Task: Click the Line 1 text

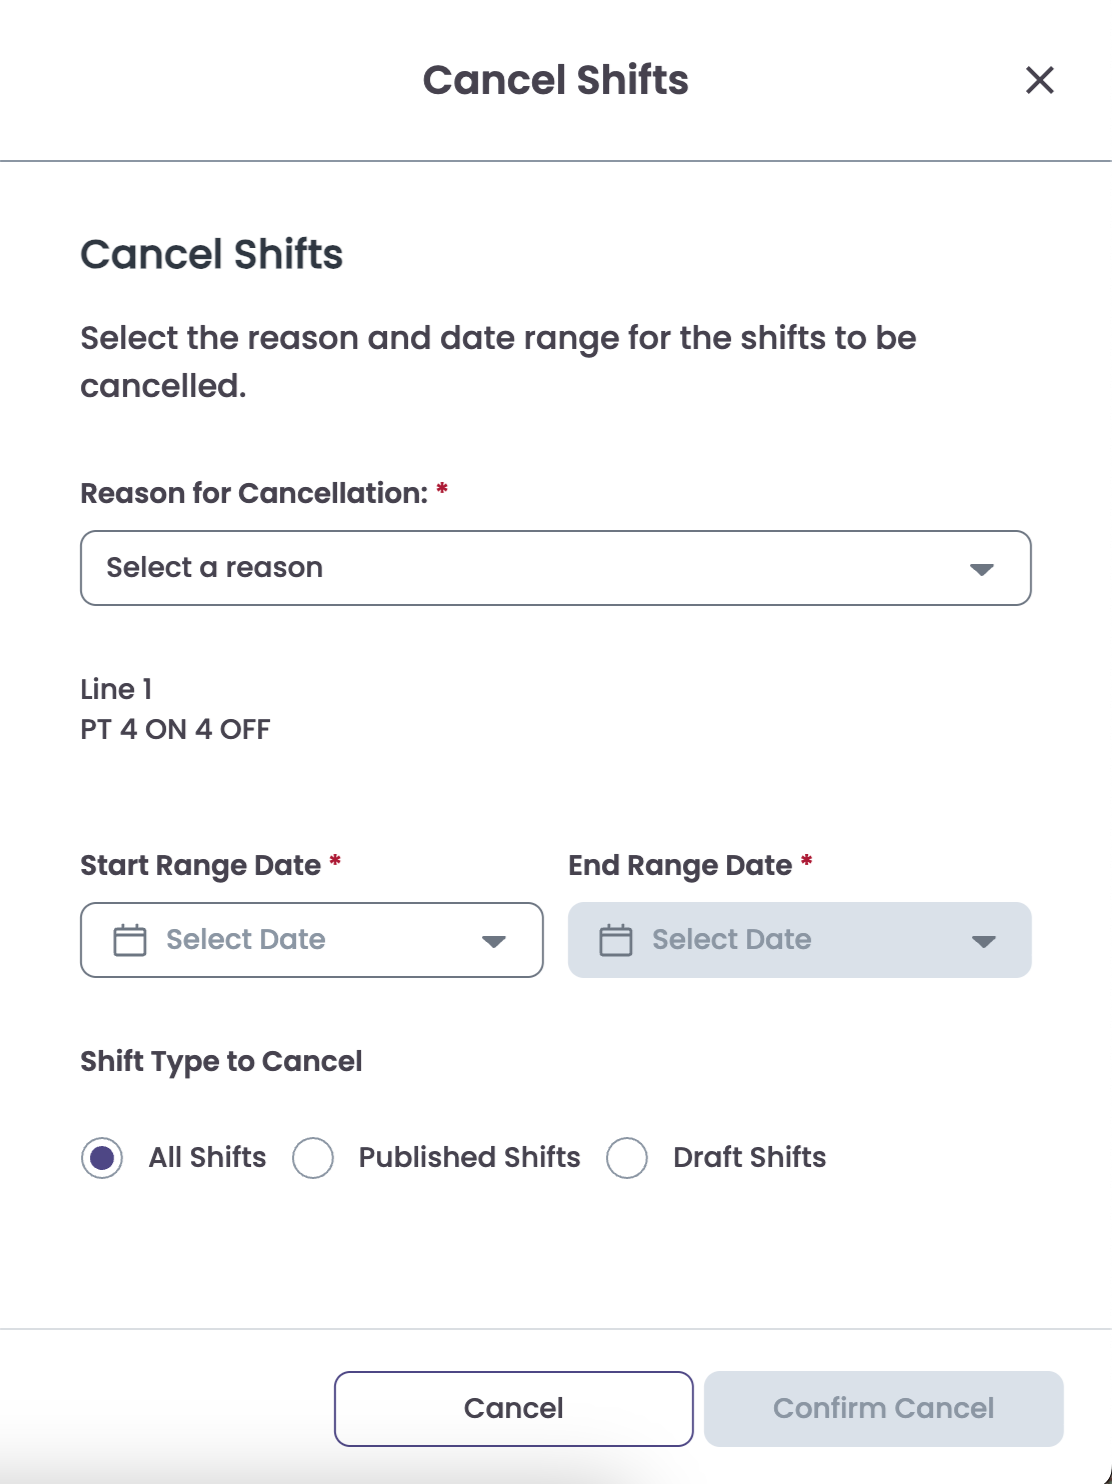Action: (116, 689)
